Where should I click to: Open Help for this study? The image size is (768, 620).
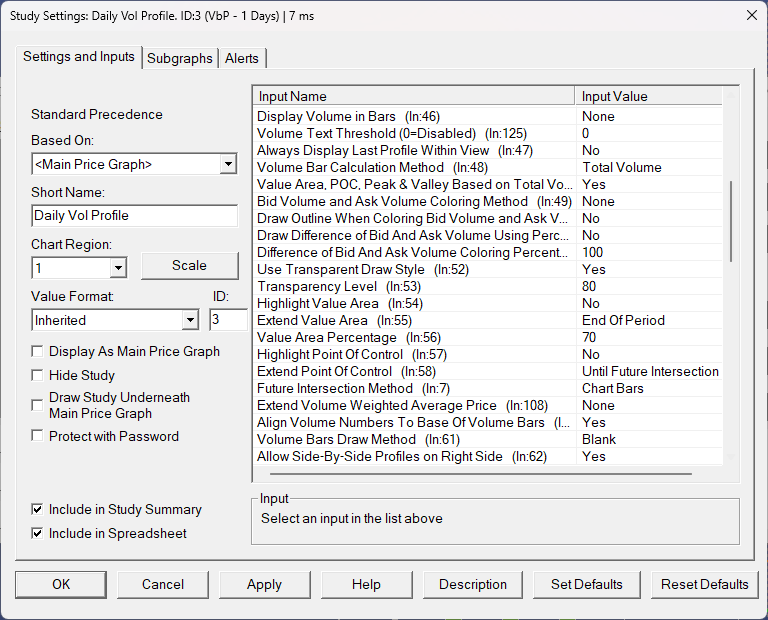(366, 584)
